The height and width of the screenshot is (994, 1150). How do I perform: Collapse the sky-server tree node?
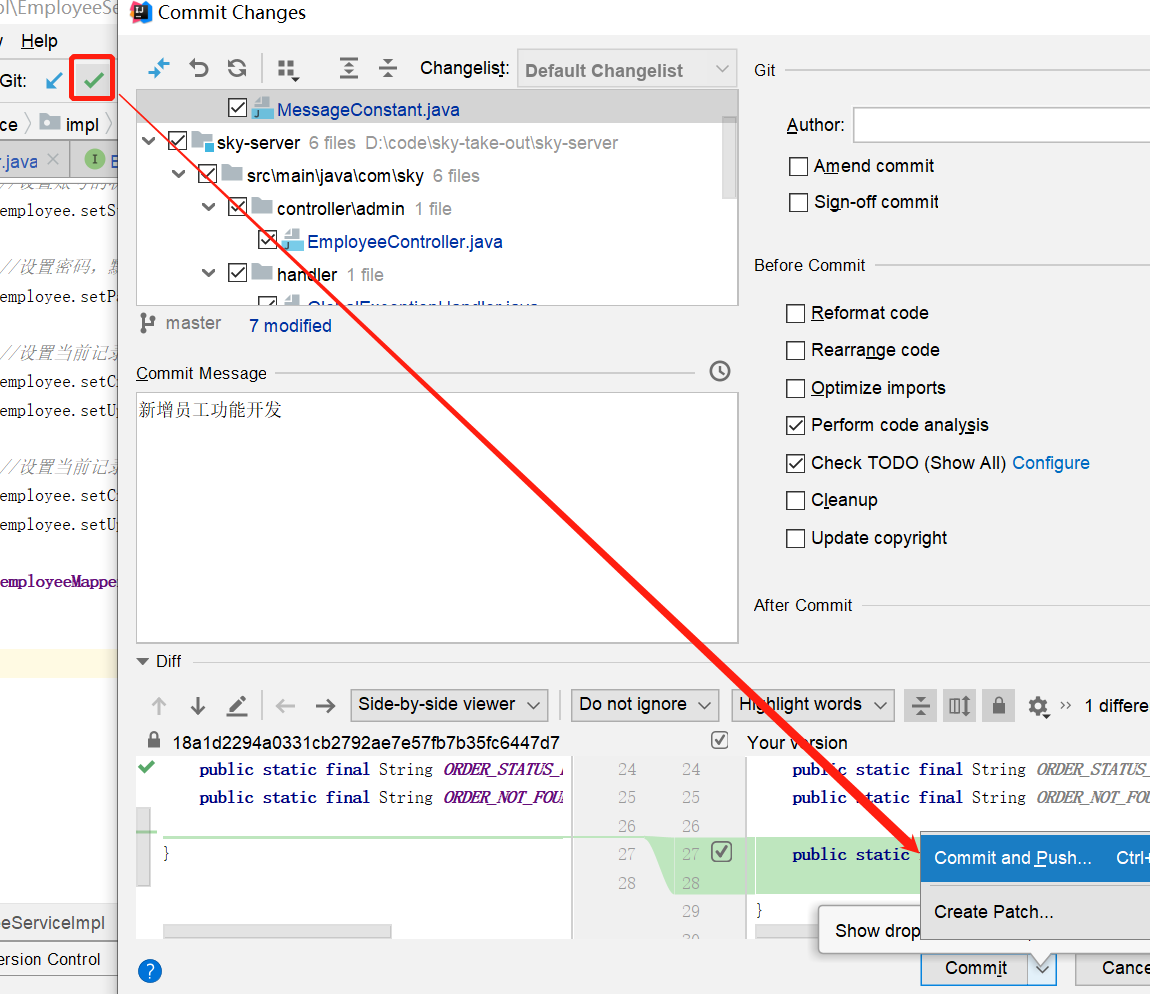tap(149, 142)
